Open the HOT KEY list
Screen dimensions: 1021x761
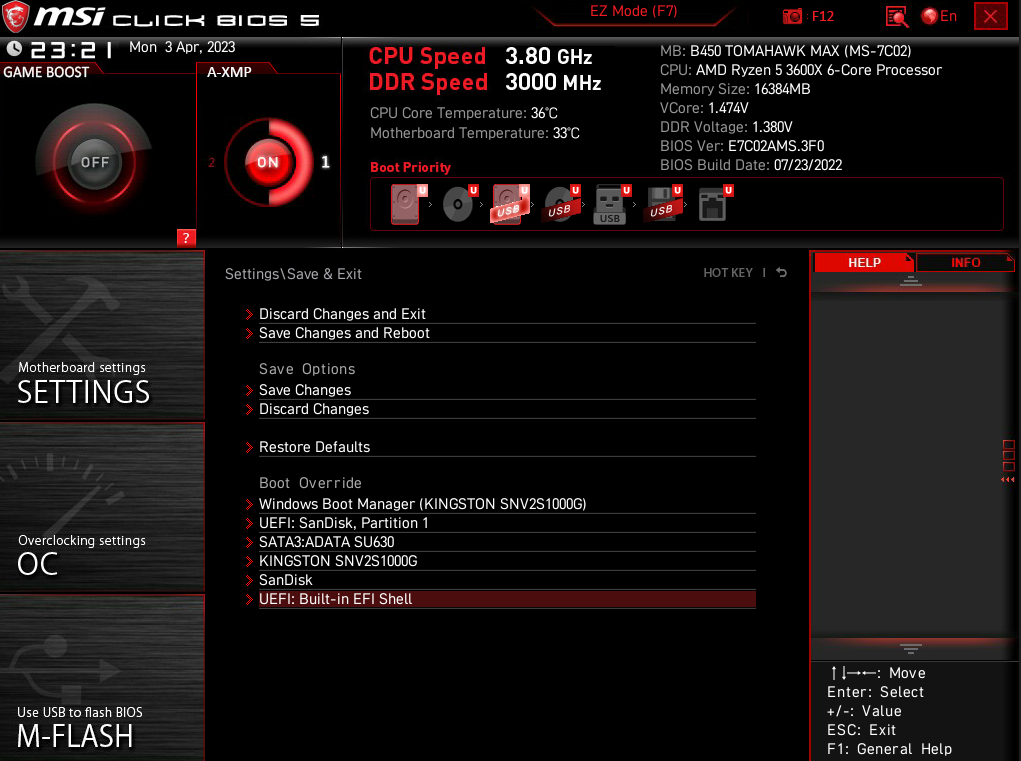(x=727, y=273)
